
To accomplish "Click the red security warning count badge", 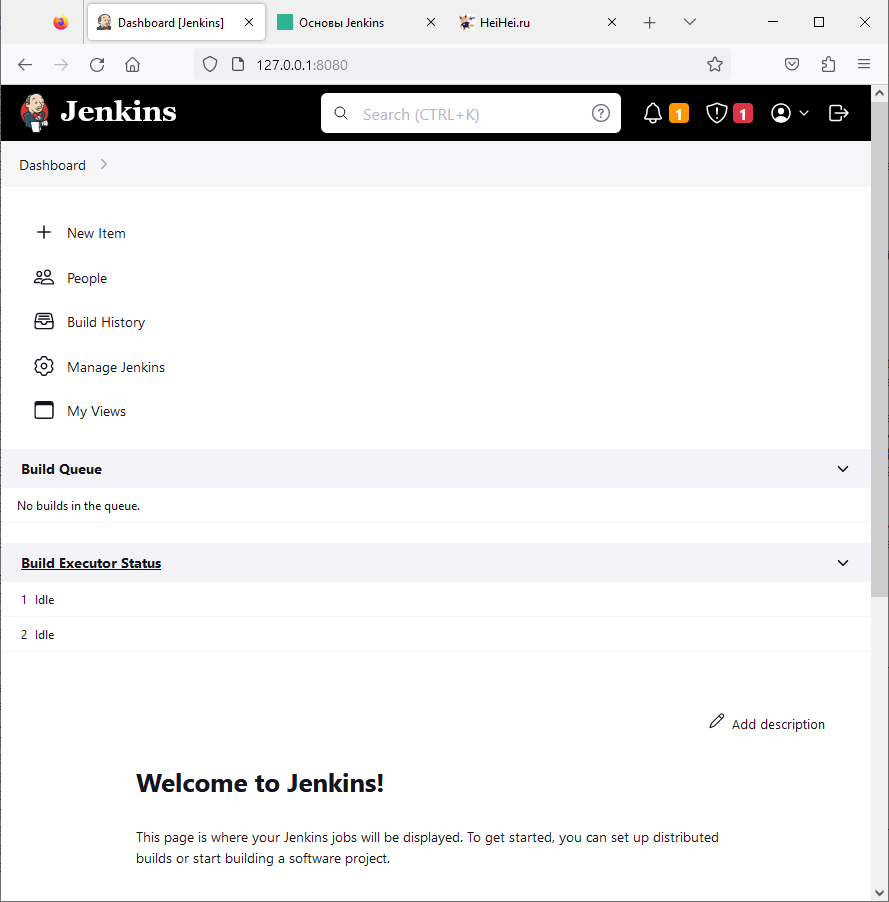I will click(x=743, y=113).
